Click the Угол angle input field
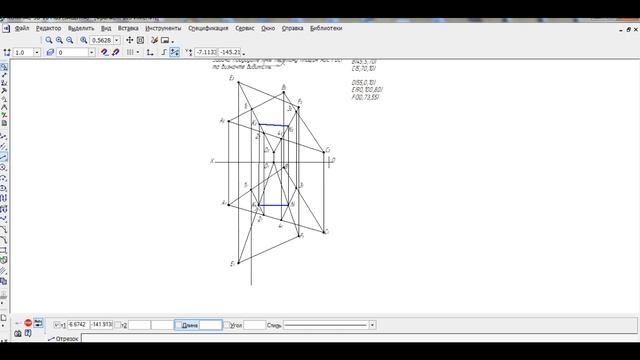640x360 pixels. pos(255,325)
